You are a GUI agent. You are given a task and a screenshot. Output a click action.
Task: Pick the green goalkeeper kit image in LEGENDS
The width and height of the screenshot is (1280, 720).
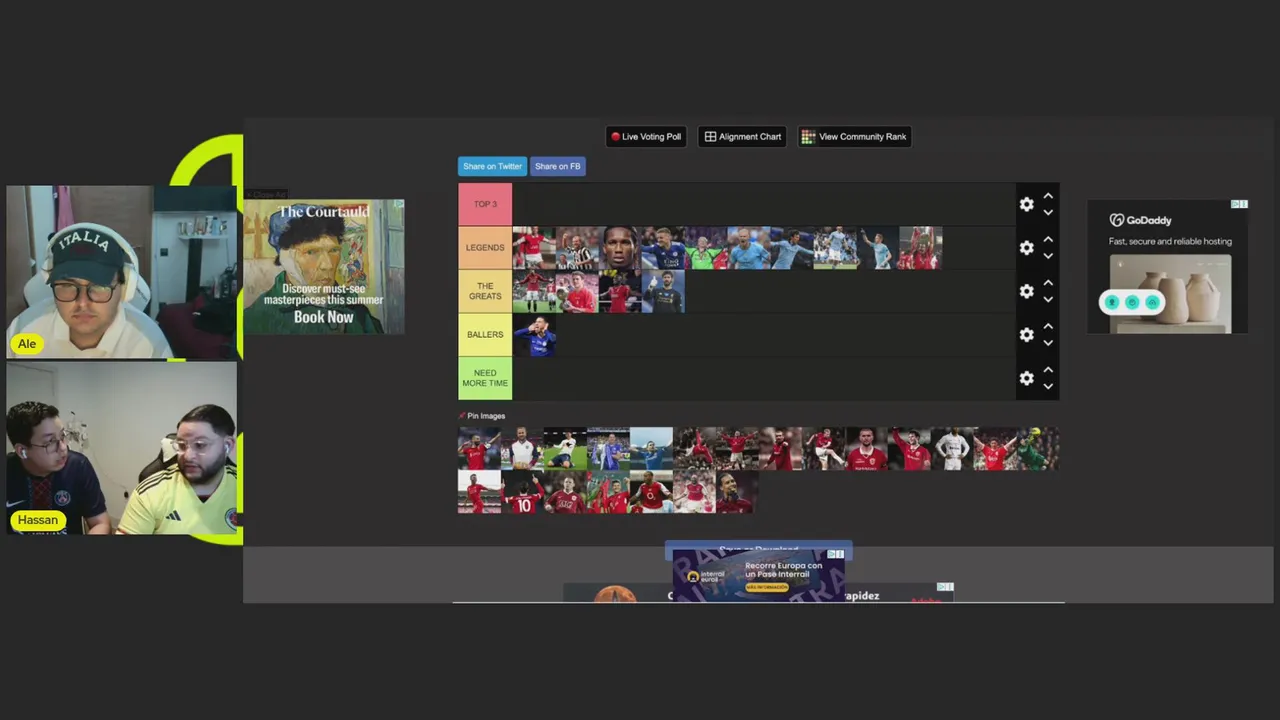(x=705, y=248)
